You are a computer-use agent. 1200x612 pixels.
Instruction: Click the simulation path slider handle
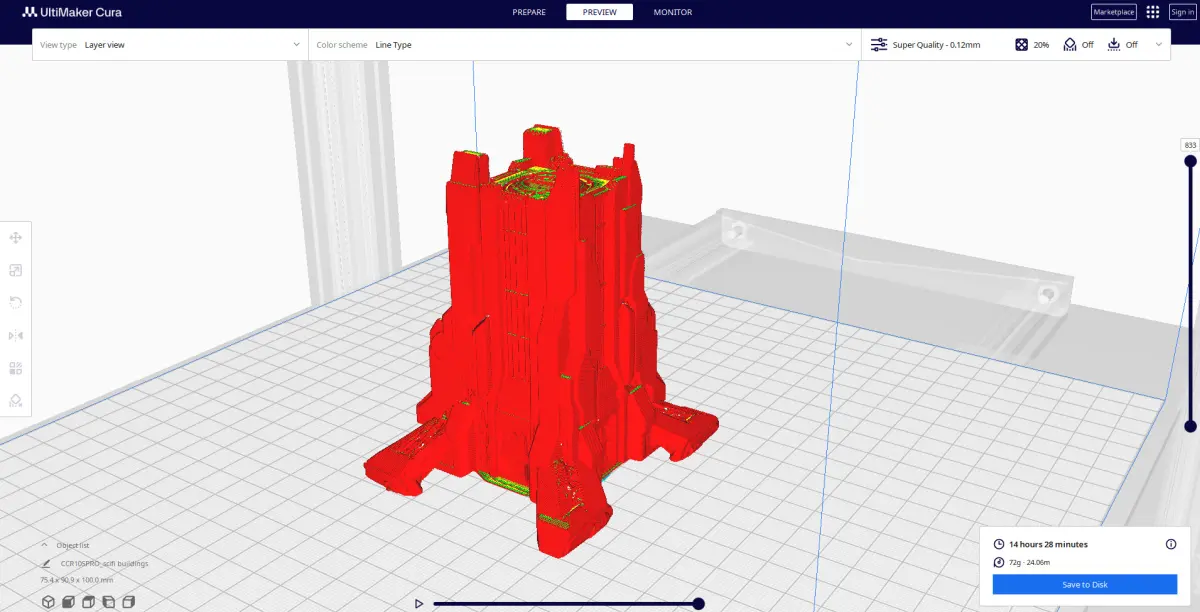click(x=699, y=603)
